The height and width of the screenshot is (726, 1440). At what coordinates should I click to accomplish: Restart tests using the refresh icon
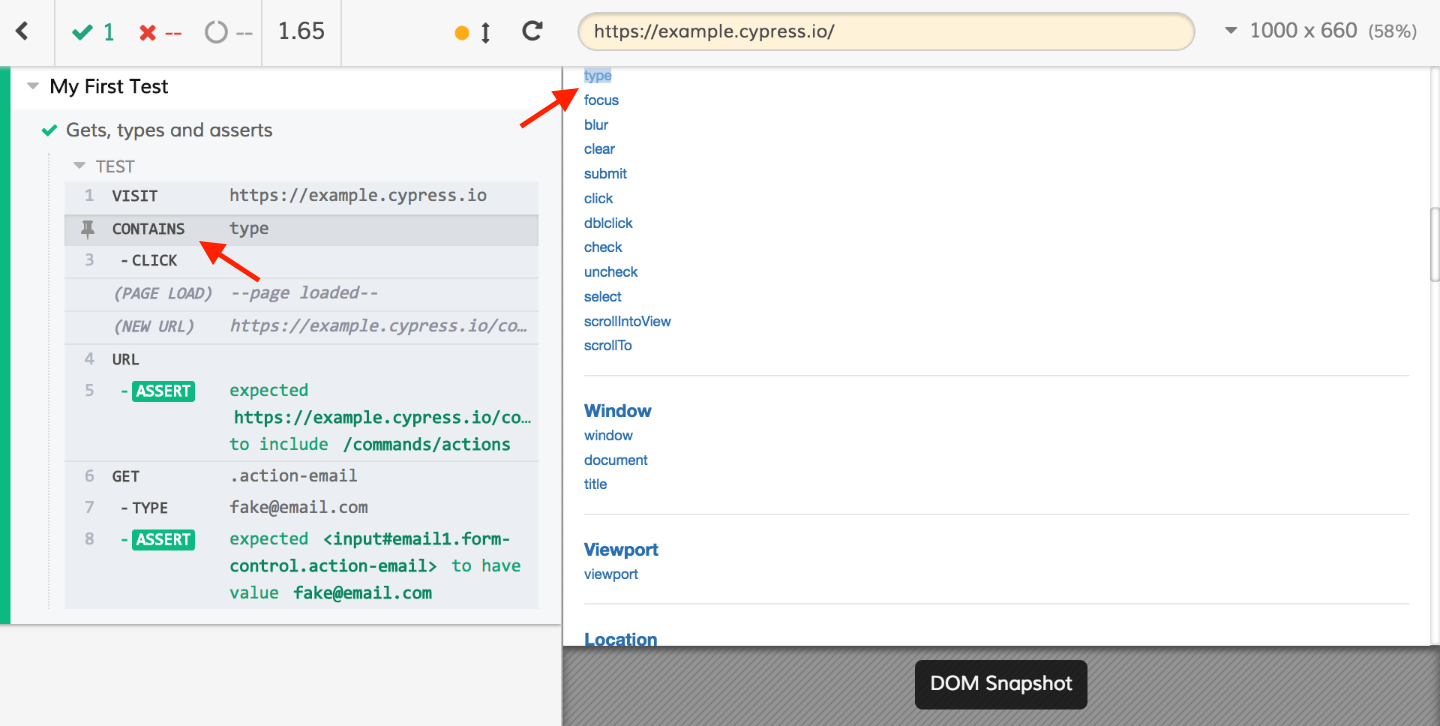click(x=531, y=31)
